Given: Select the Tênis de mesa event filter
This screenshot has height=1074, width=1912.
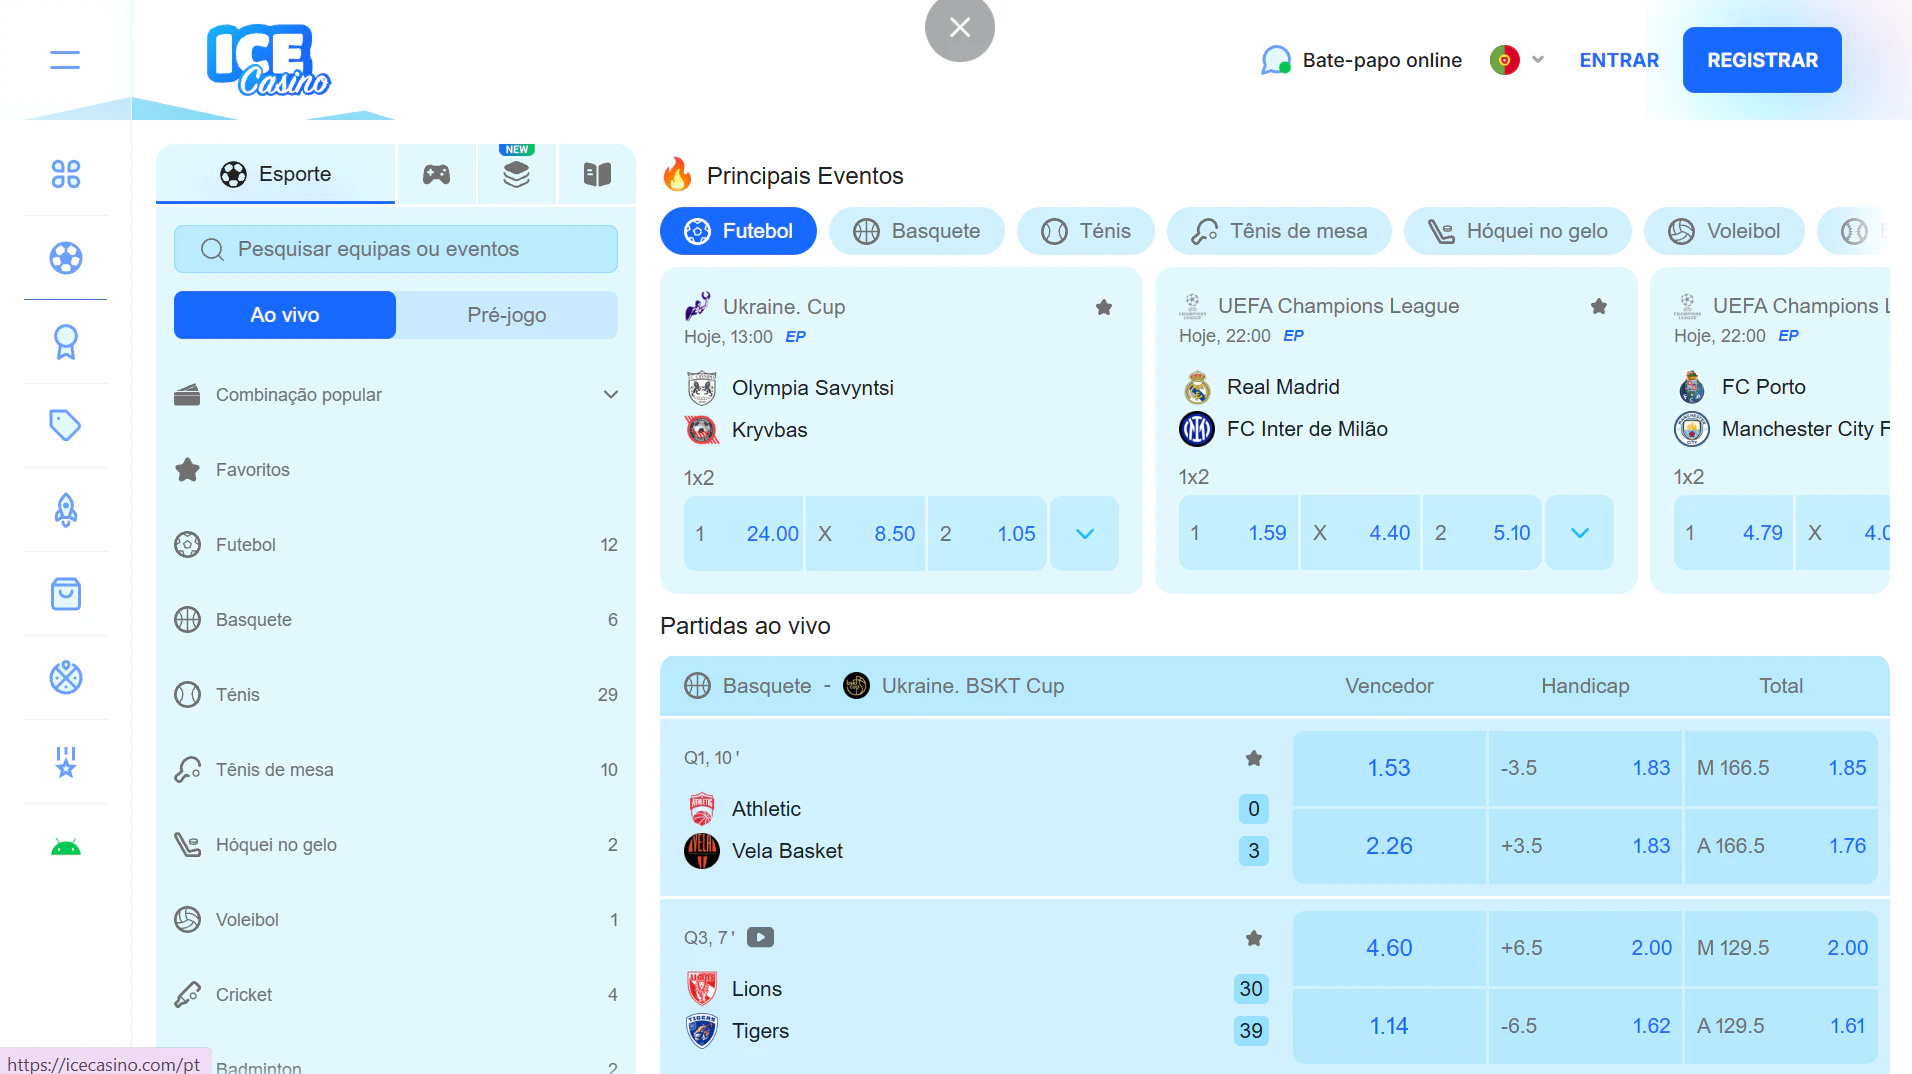Looking at the screenshot, I should (x=1279, y=231).
